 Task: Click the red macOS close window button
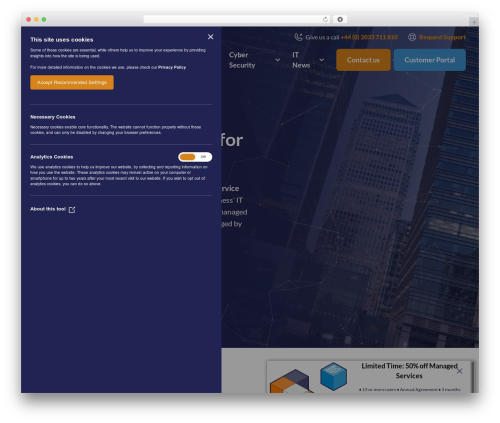29,19
